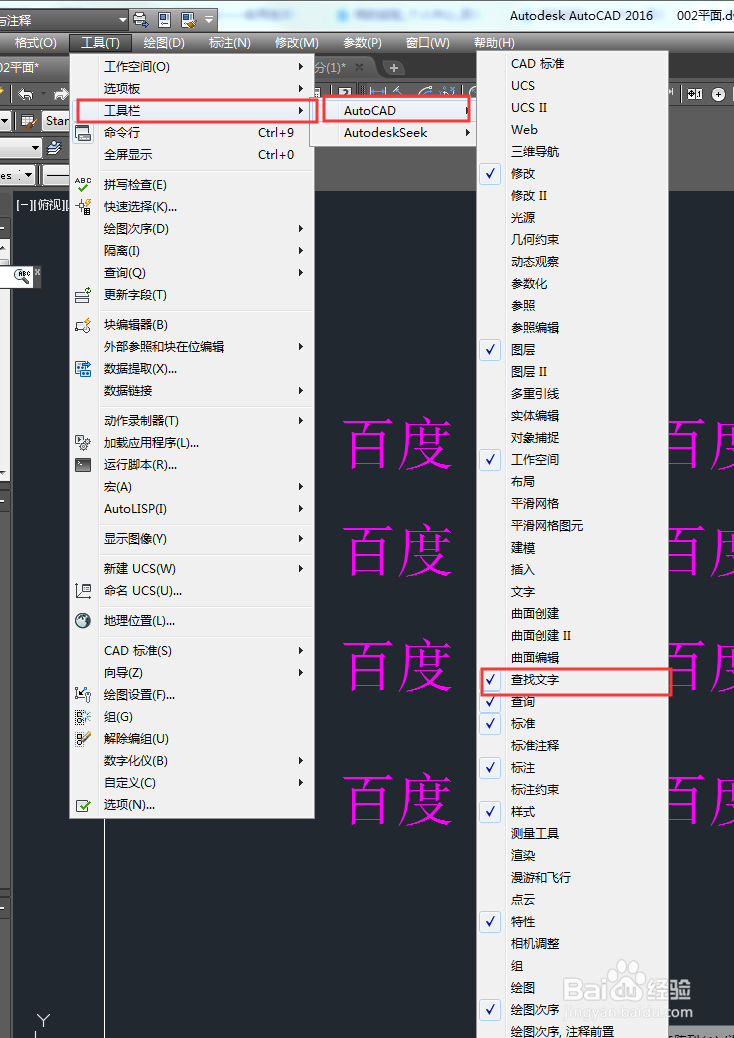Open the 窗口(W) menu
The image size is (734, 1038).
428,43
